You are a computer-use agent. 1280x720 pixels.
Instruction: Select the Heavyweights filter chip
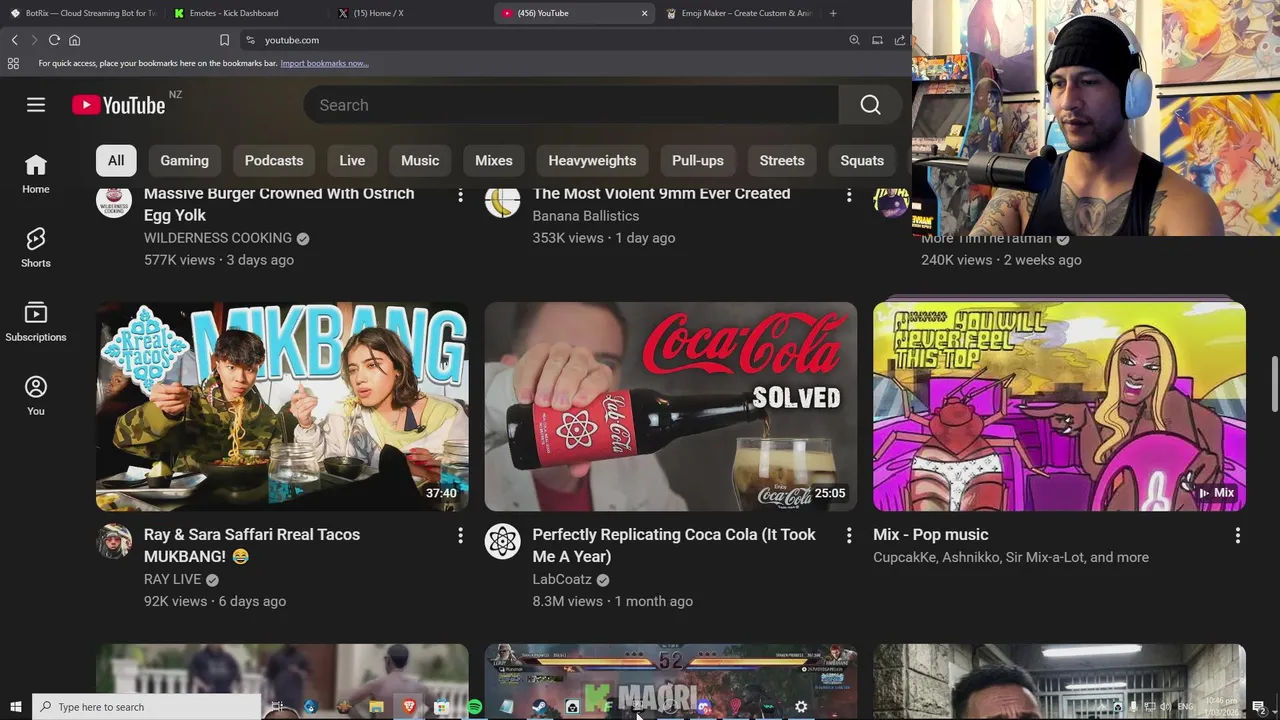click(592, 160)
